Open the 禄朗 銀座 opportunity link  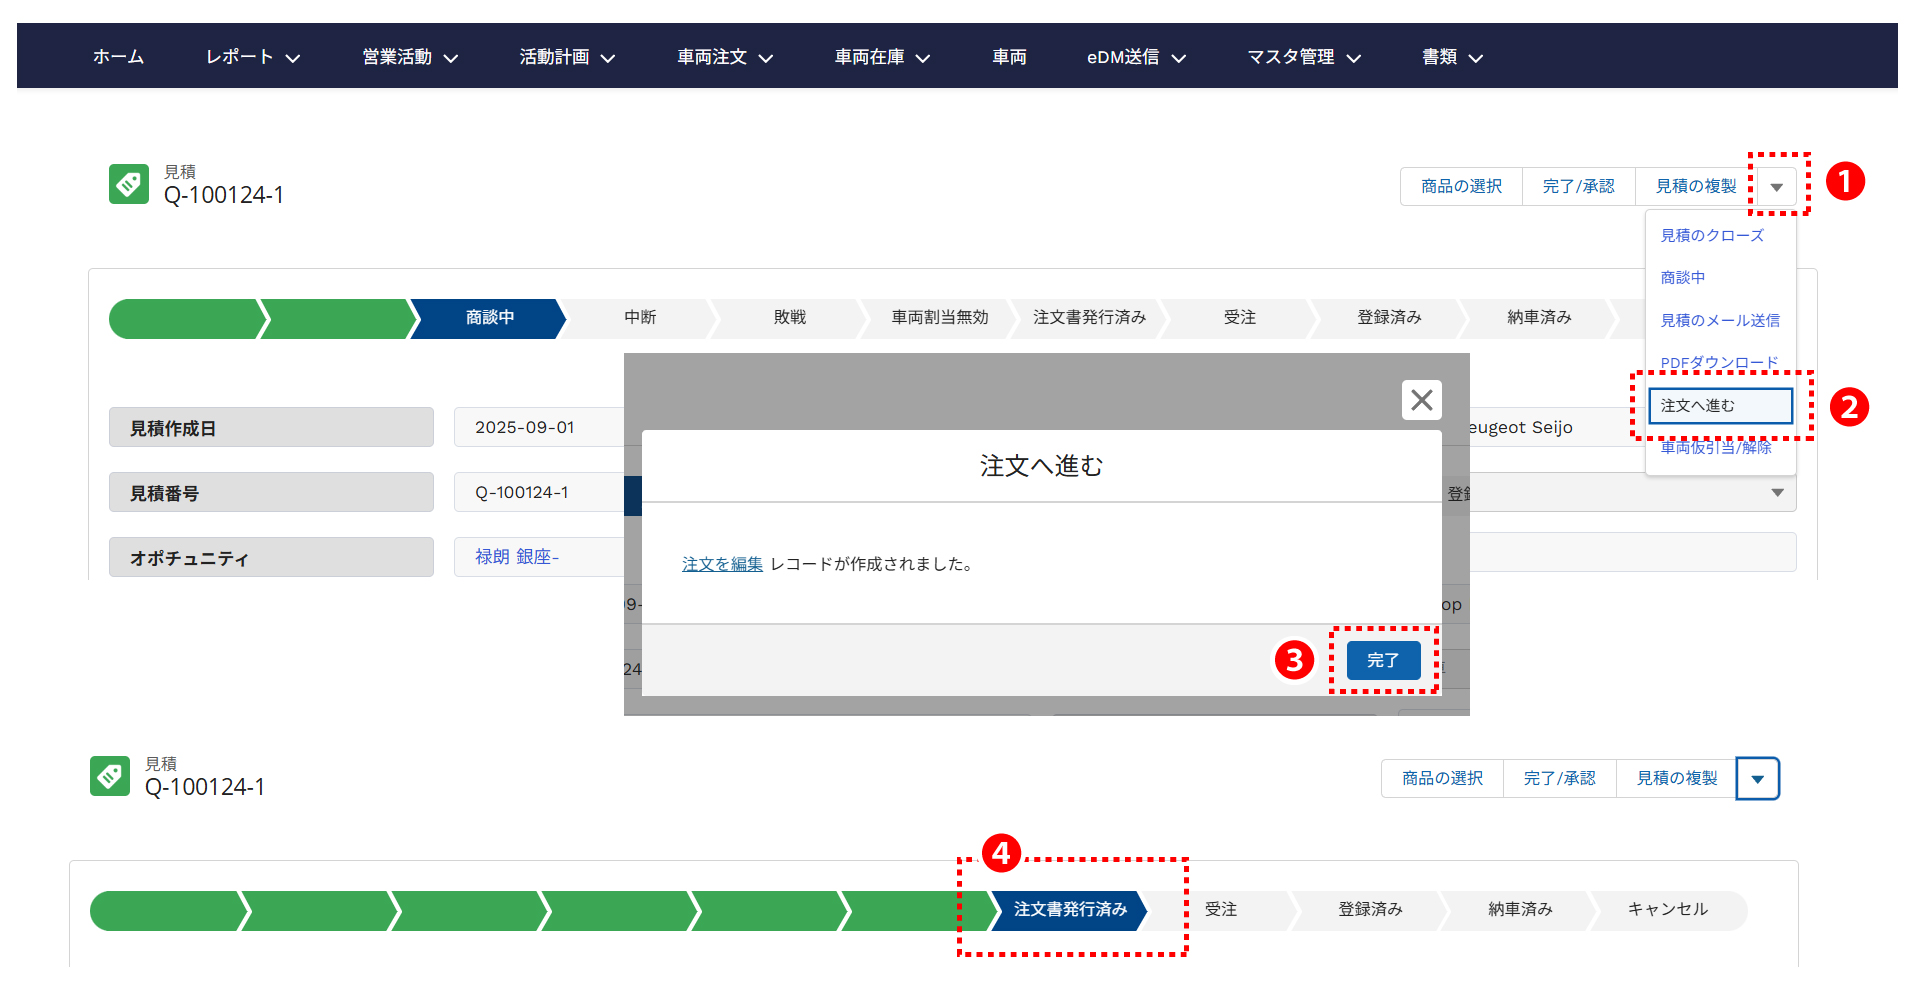coord(516,557)
